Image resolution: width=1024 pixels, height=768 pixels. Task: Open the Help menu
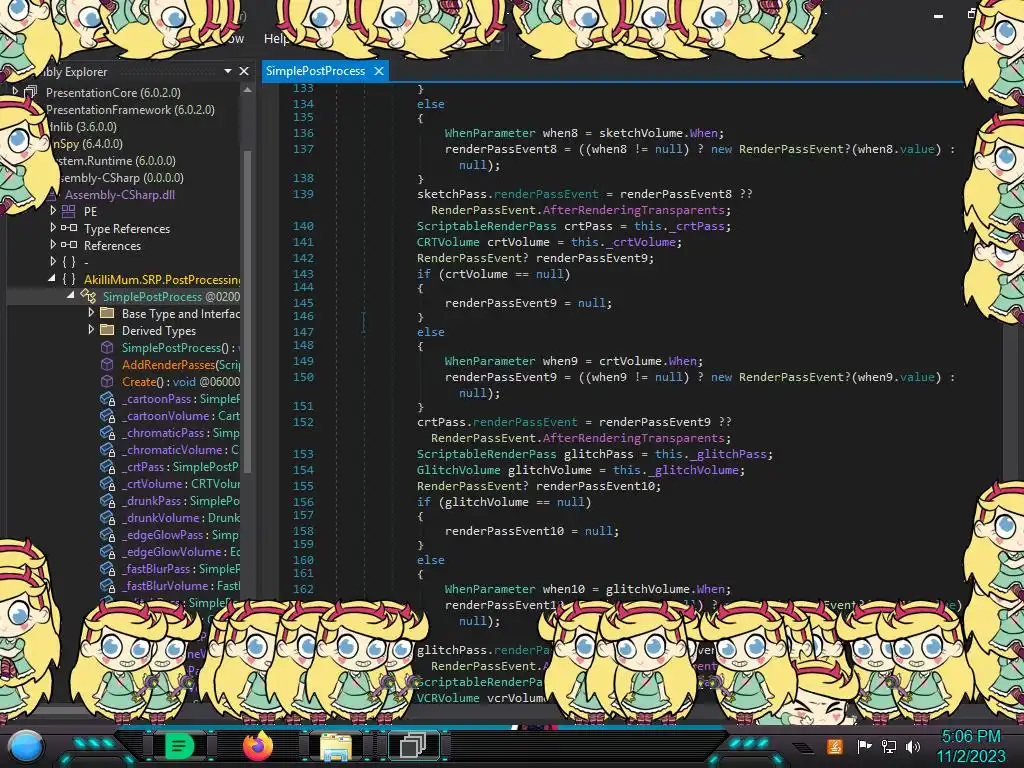point(276,39)
